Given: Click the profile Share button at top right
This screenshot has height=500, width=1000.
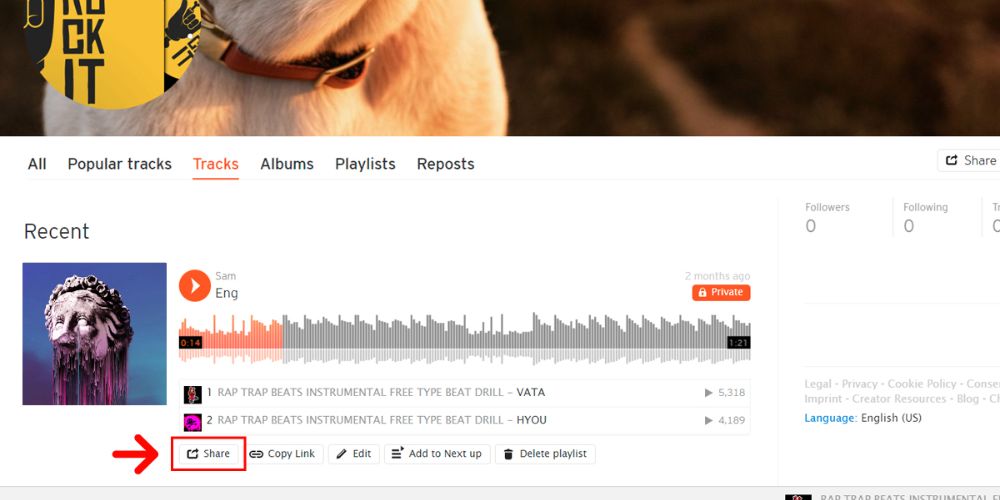Looking at the screenshot, I should 969,160.
